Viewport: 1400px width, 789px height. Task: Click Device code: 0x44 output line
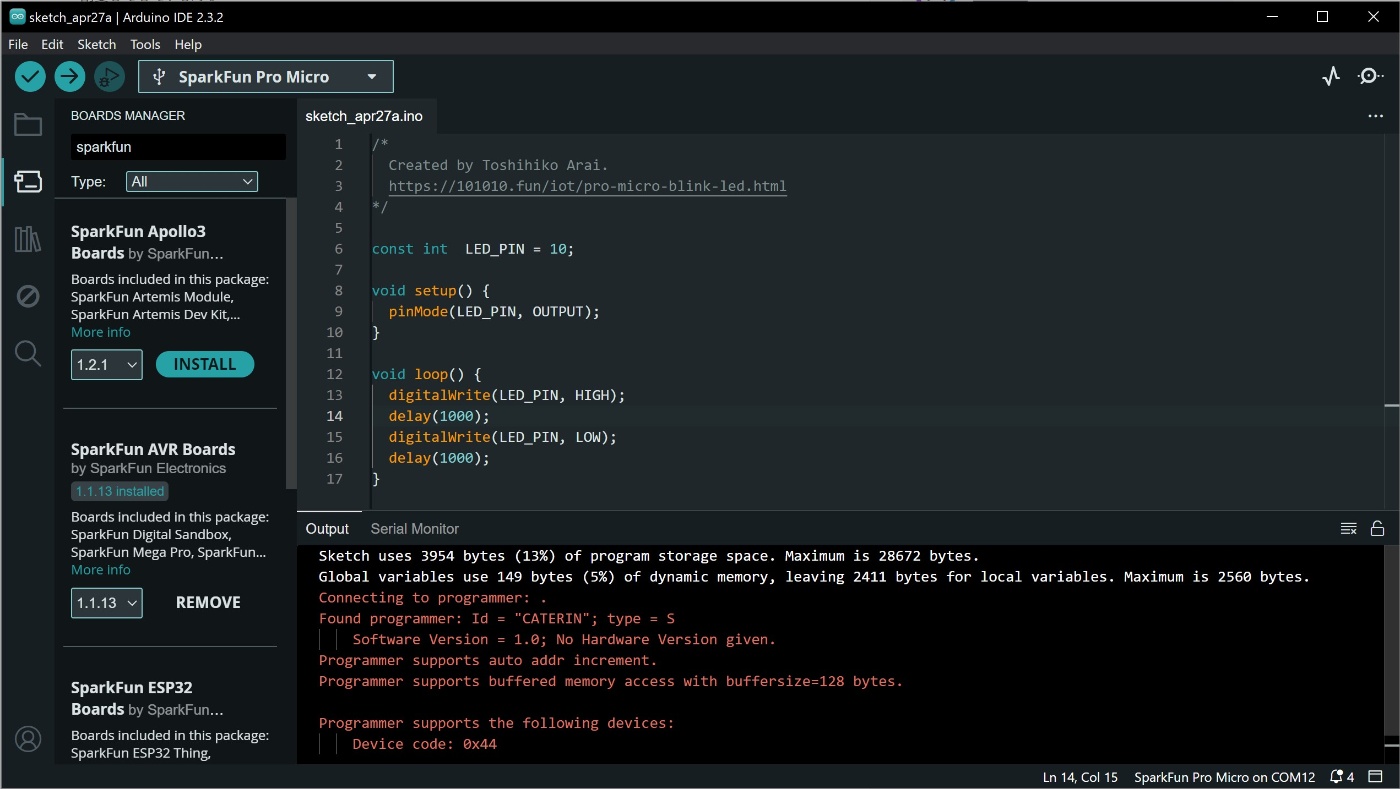424,744
